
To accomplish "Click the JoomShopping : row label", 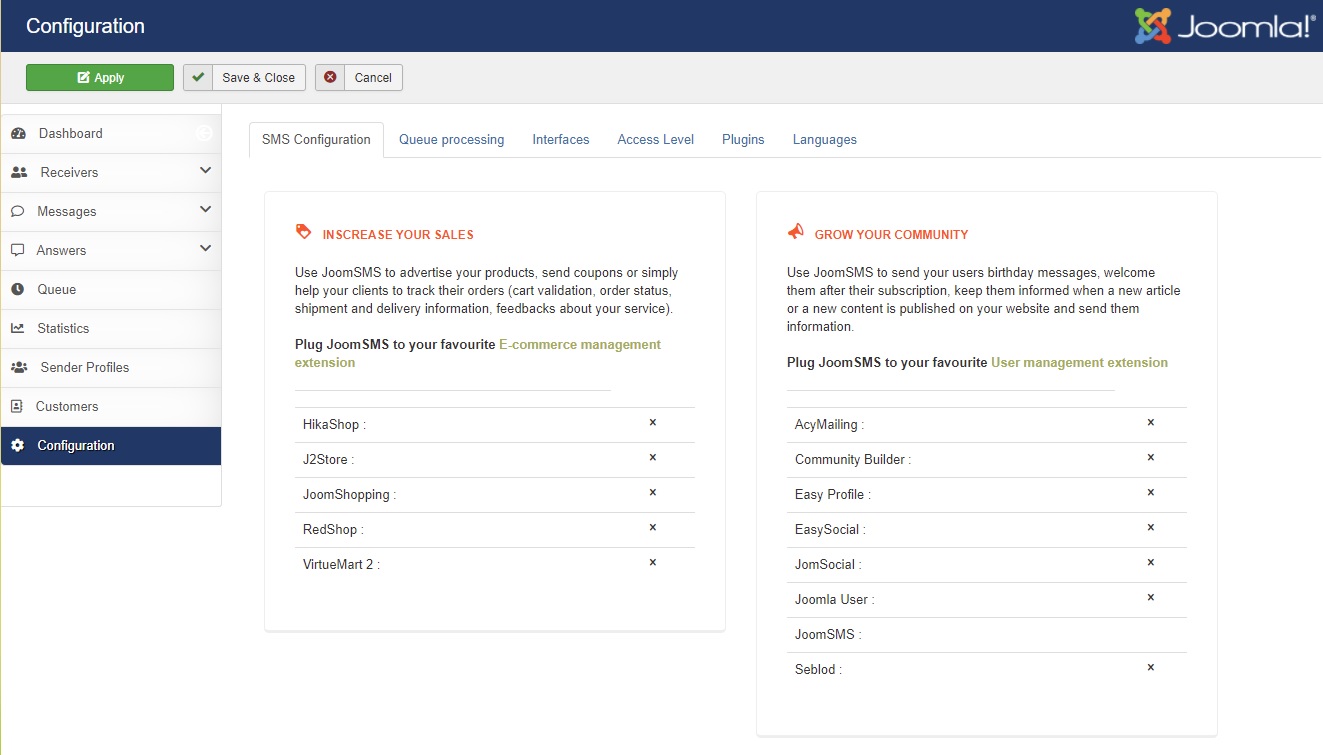I will [x=349, y=495].
